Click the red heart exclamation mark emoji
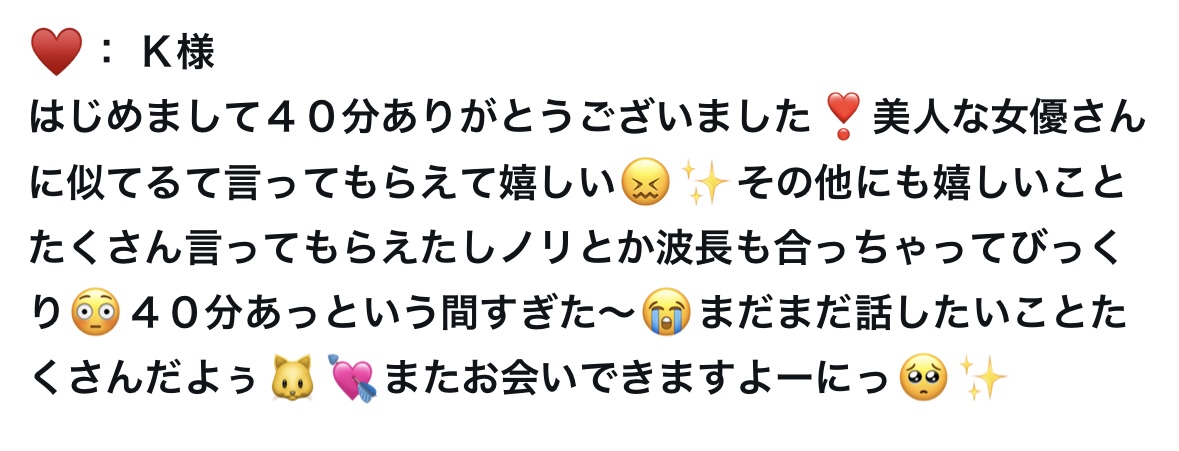The height and width of the screenshot is (451, 1179). click(841, 118)
